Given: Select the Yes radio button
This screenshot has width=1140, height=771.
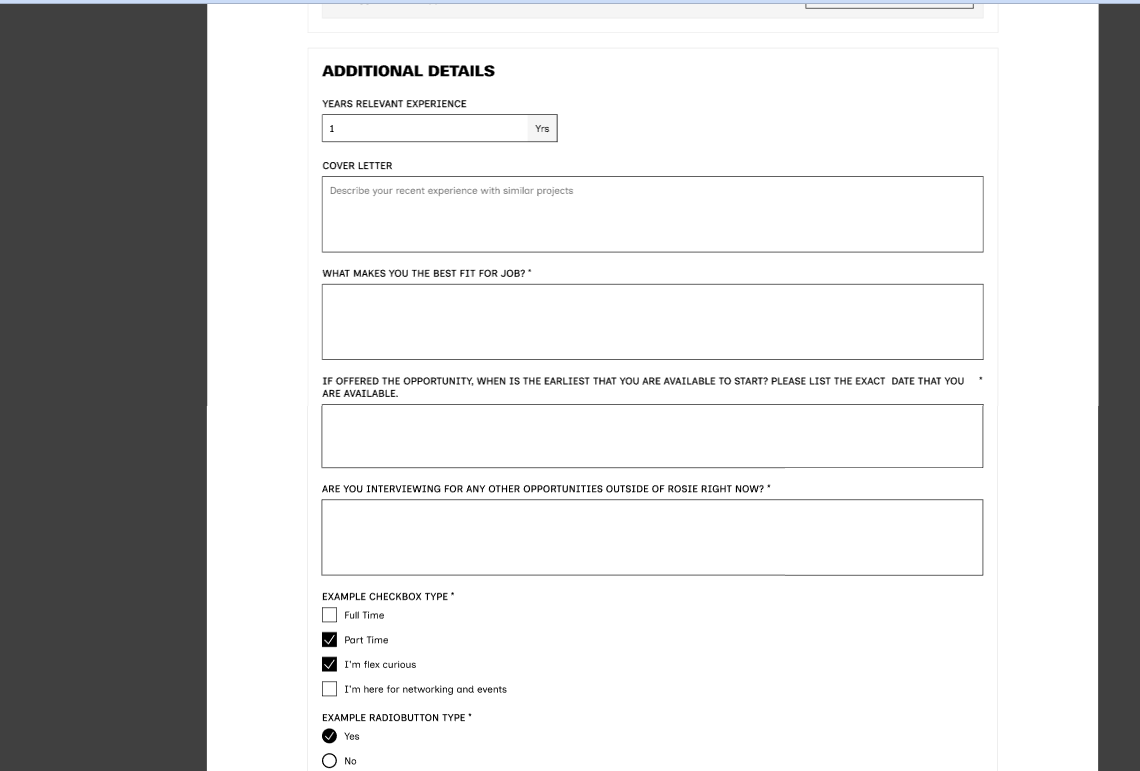Looking at the screenshot, I should 329,736.
